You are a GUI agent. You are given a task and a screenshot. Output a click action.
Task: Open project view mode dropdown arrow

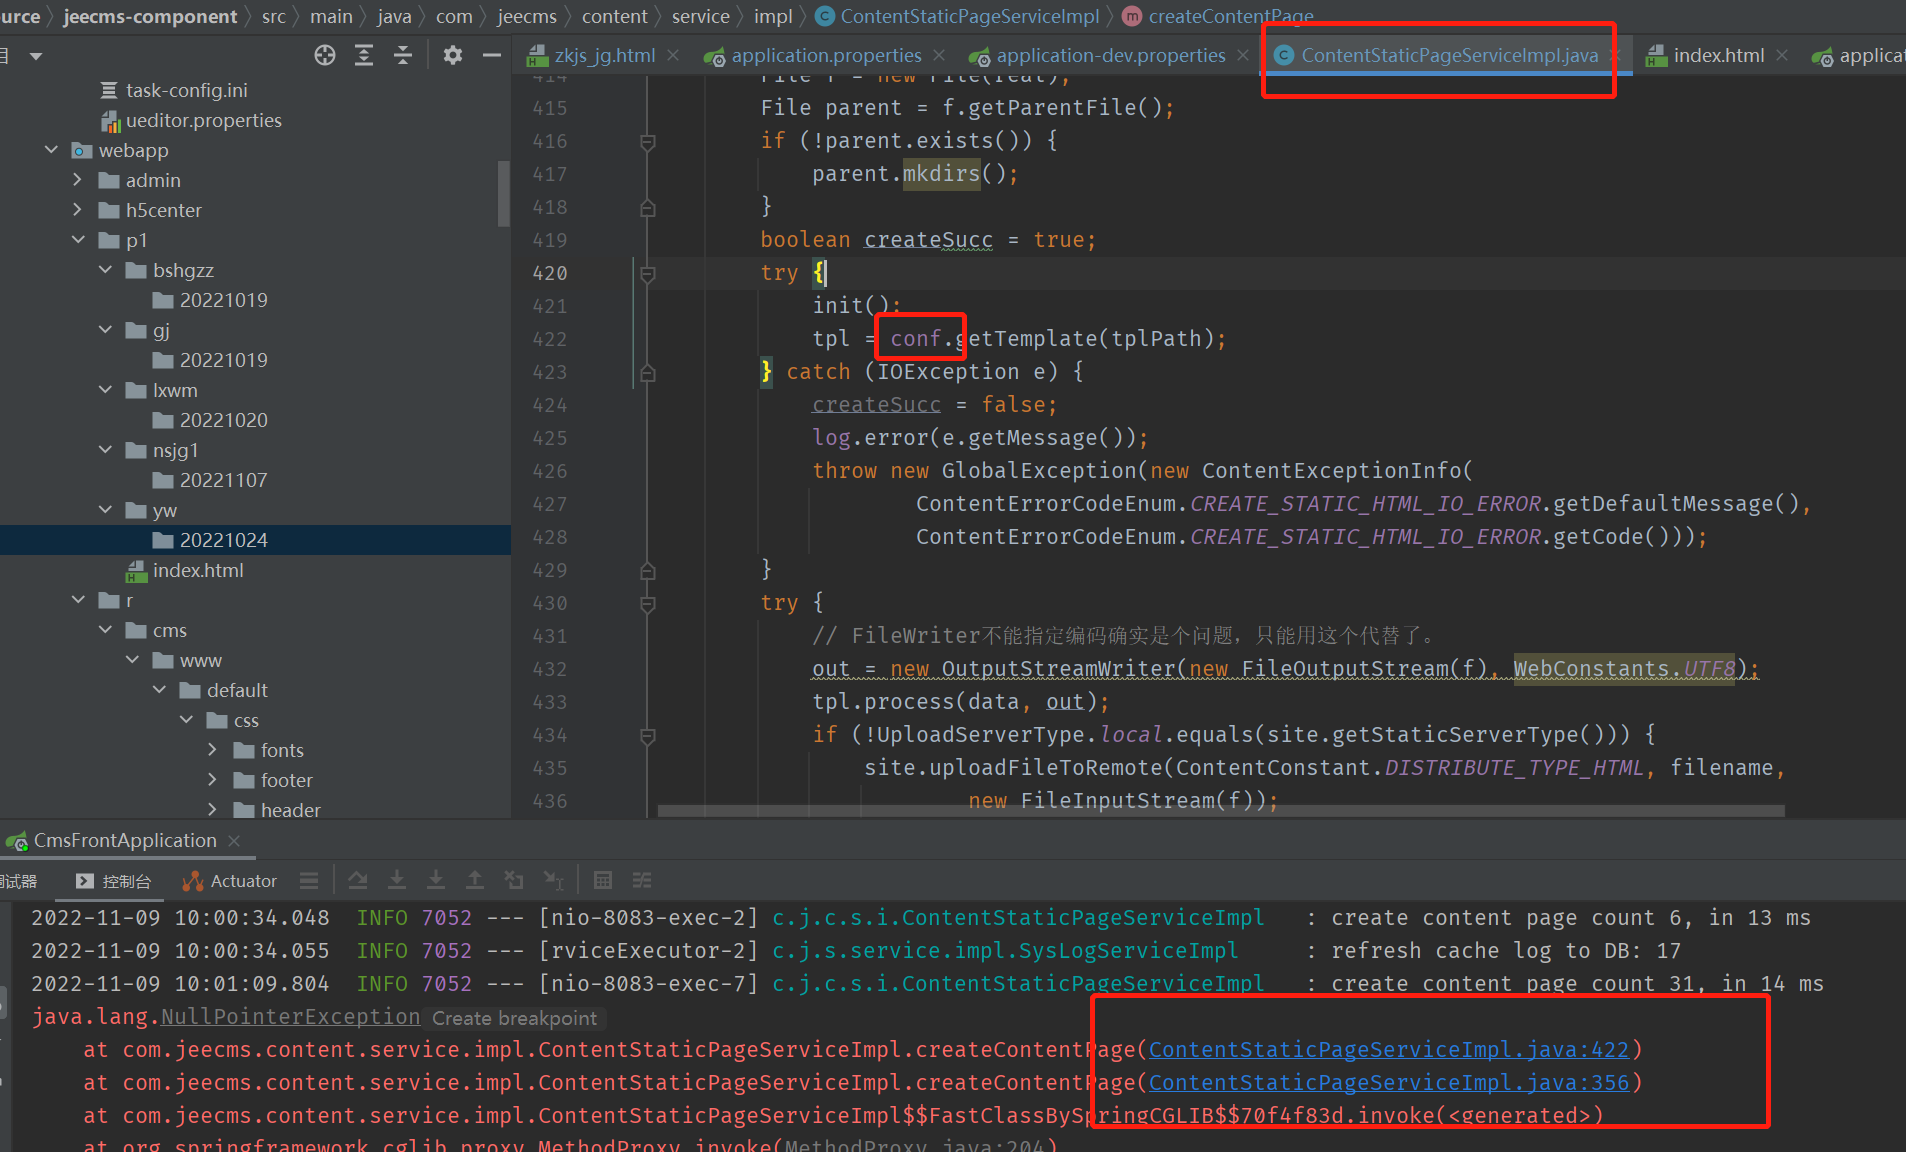36,56
